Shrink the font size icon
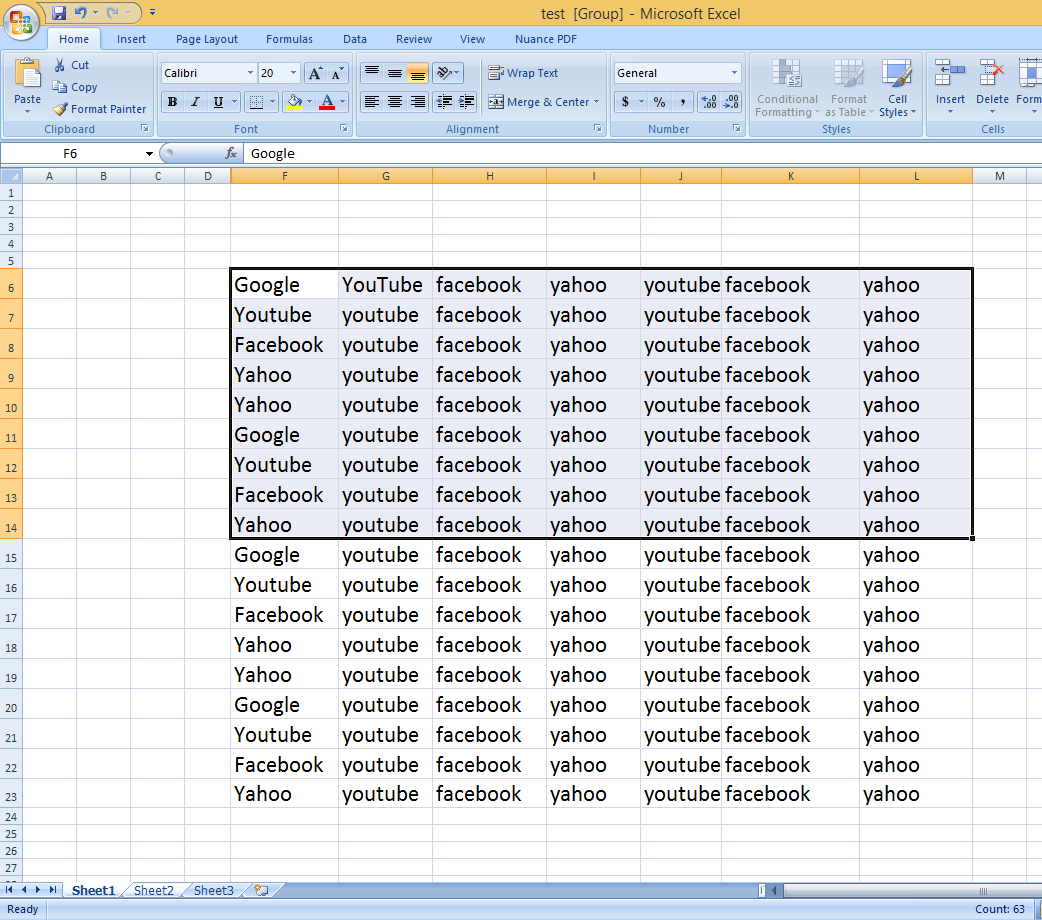This screenshot has width=1042, height=920. click(x=337, y=73)
